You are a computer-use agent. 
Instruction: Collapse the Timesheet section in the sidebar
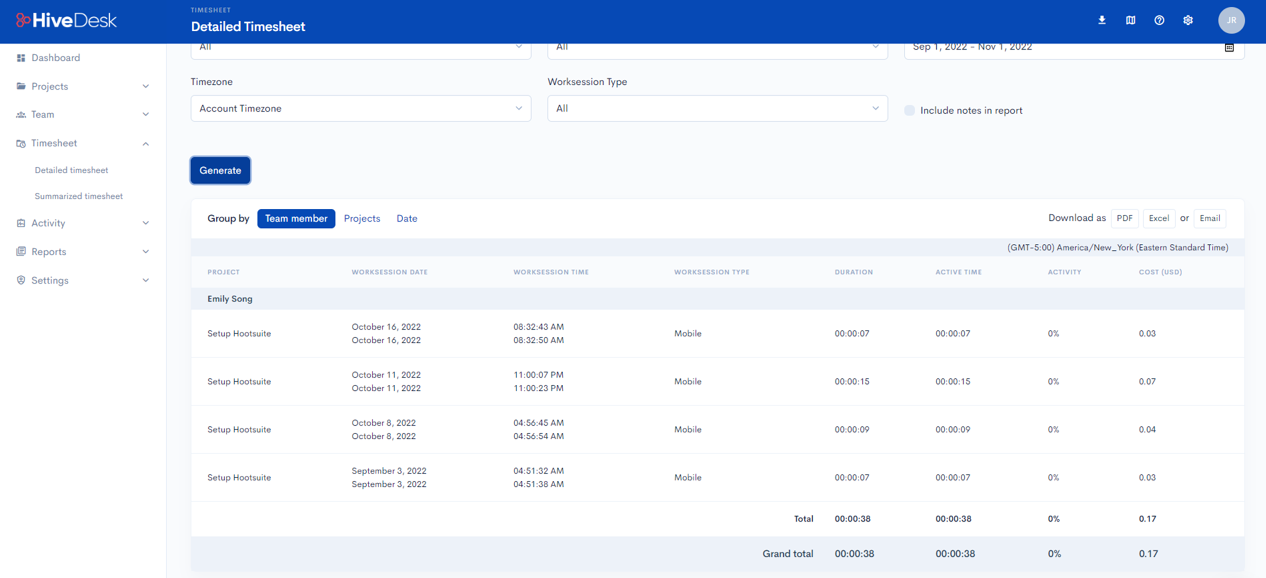tap(145, 143)
